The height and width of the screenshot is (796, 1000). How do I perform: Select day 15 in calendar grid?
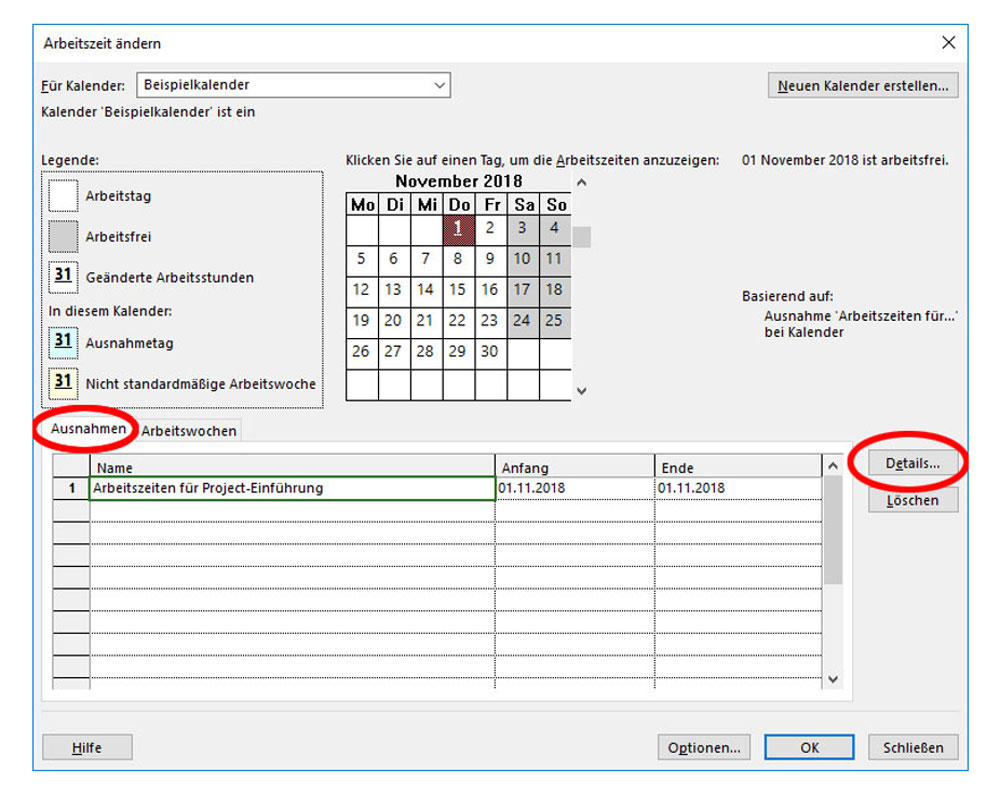tap(457, 290)
